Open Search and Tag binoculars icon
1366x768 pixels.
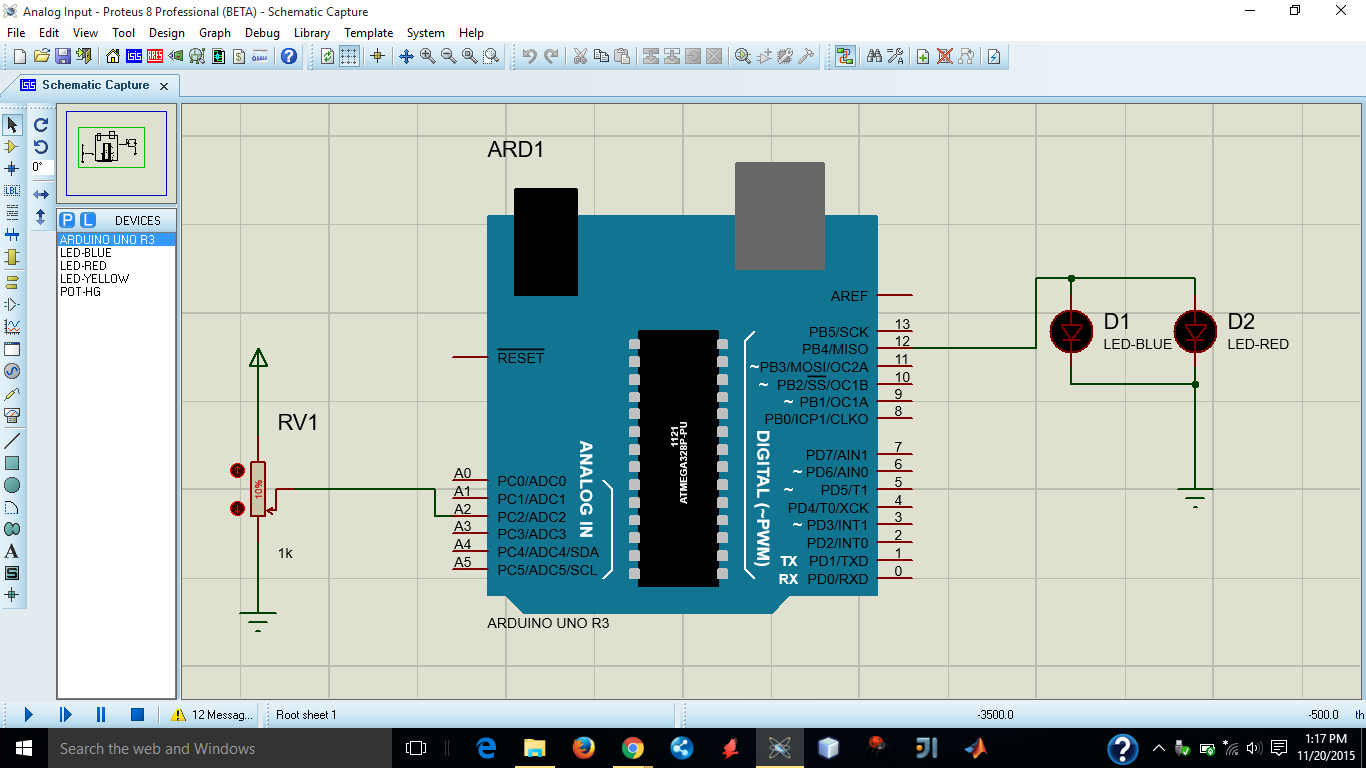(x=874, y=56)
